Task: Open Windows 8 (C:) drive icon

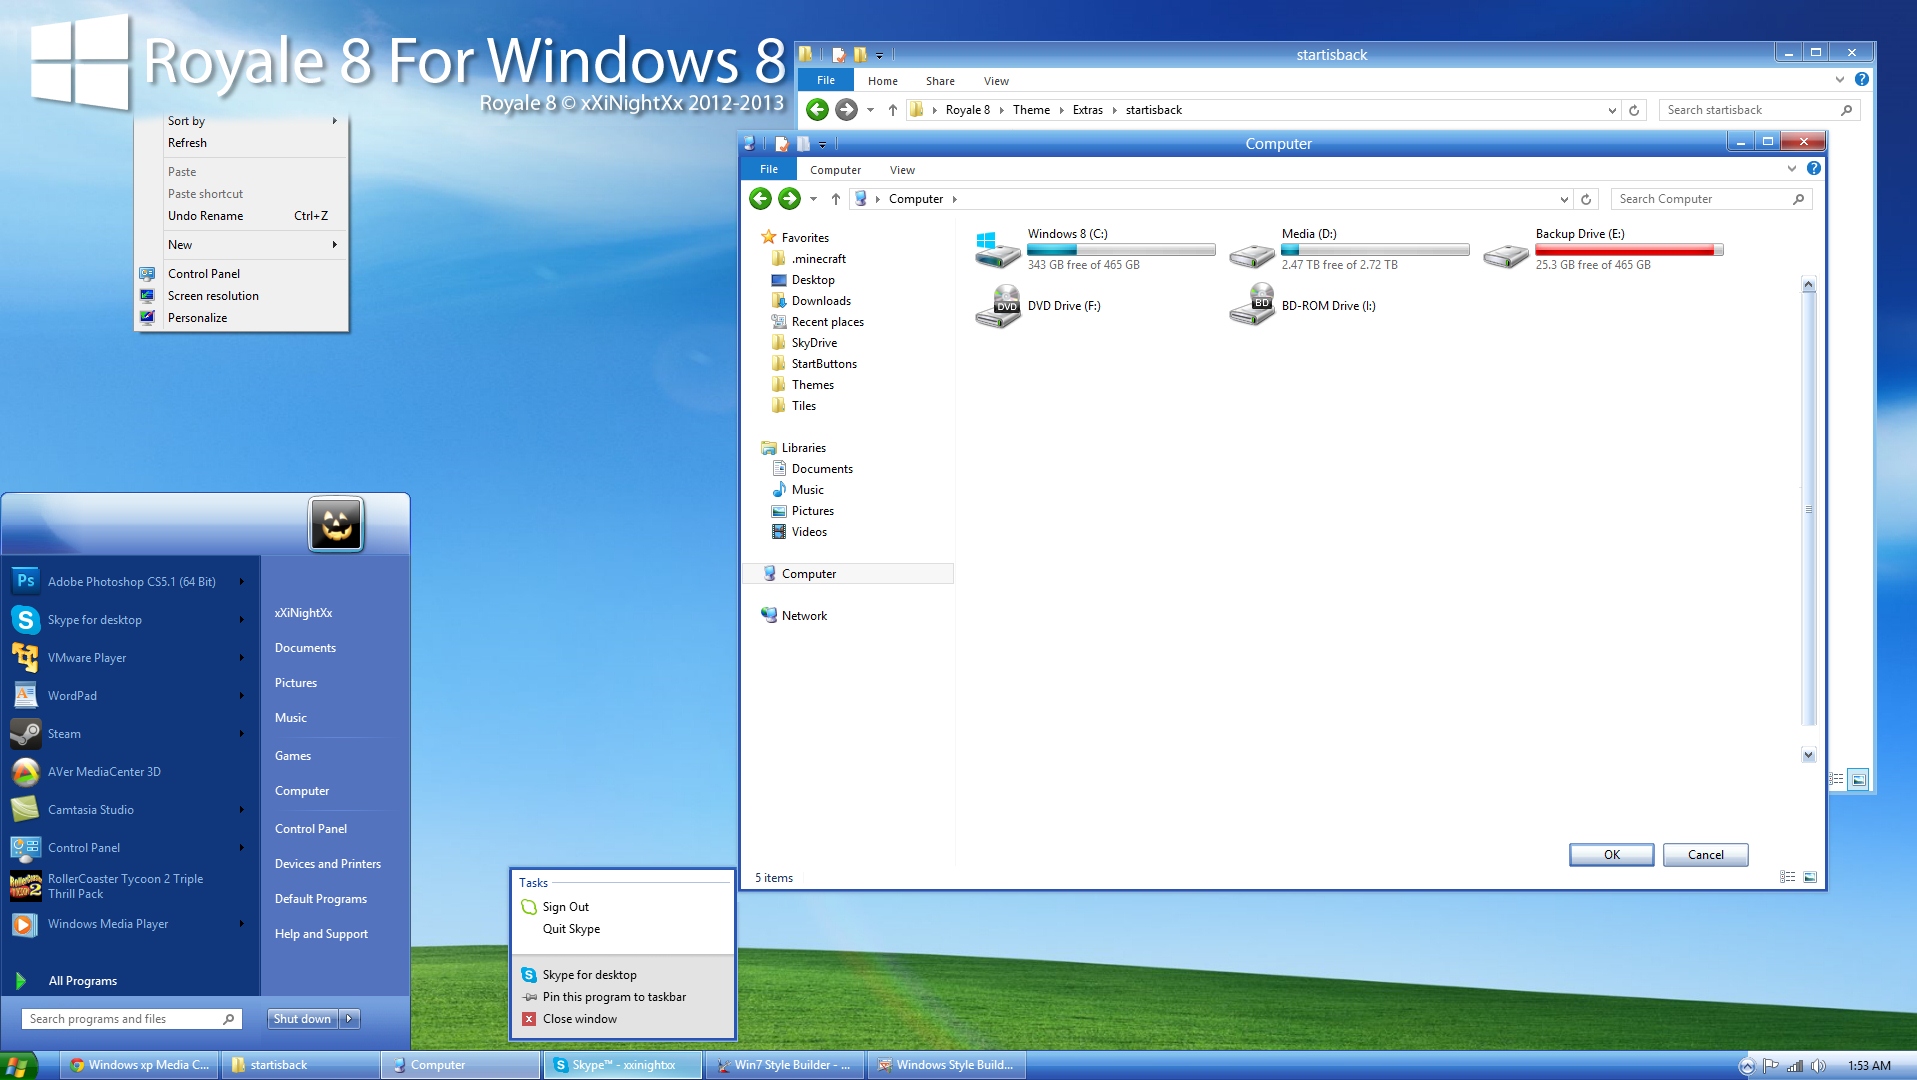Action: (x=997, y=250)
